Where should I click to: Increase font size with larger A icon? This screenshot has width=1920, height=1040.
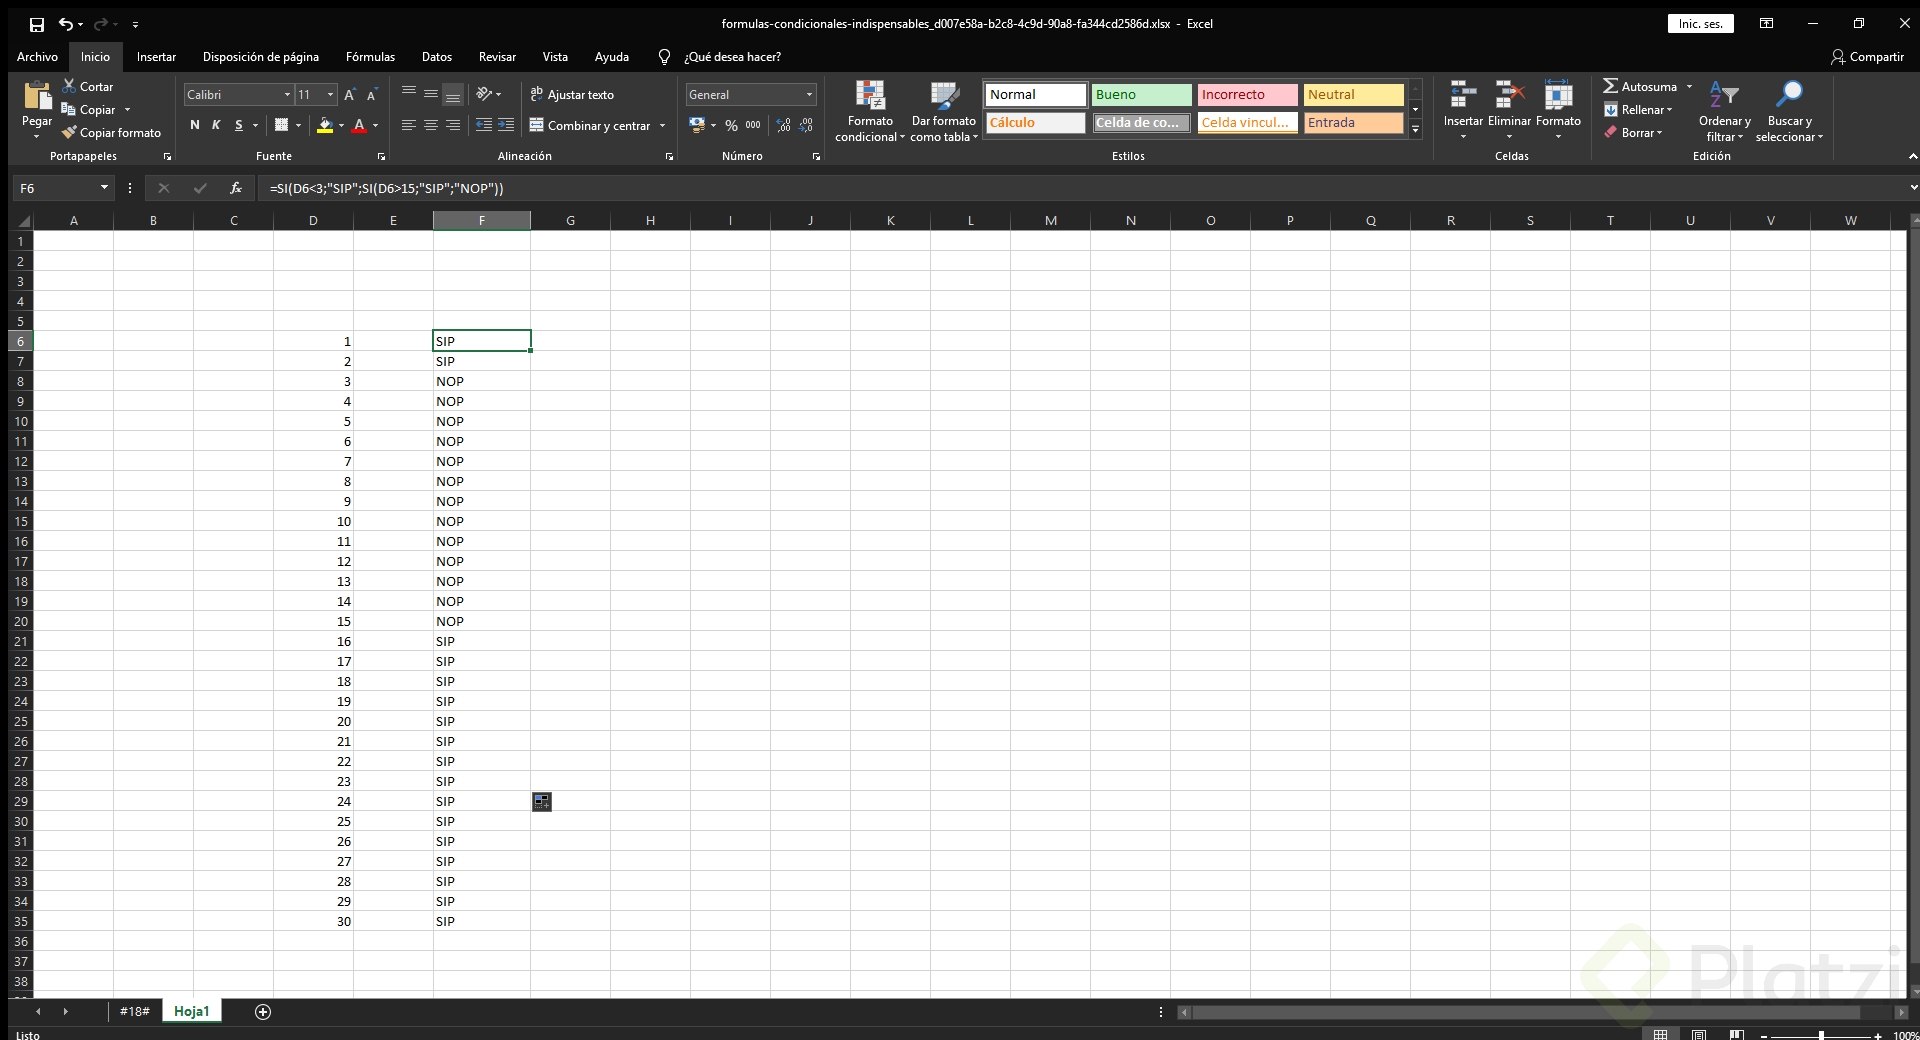tap(349, 95)
